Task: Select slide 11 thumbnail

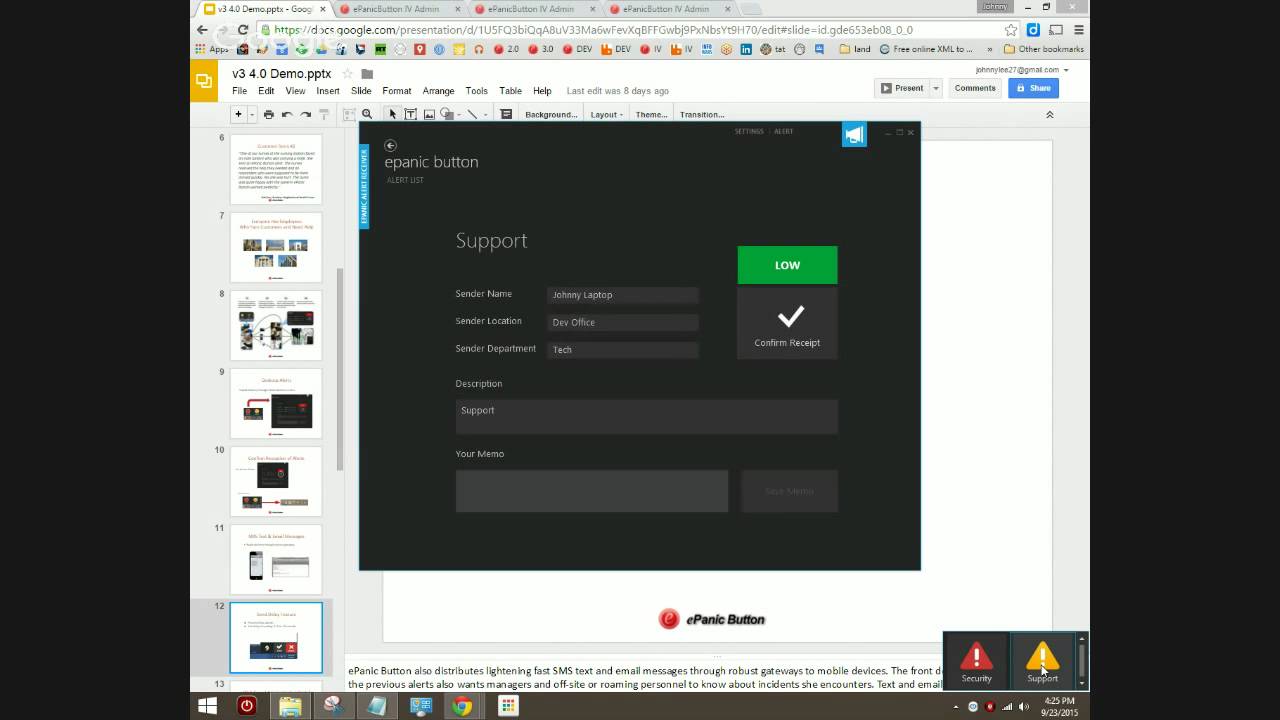Action: point(276,559)
